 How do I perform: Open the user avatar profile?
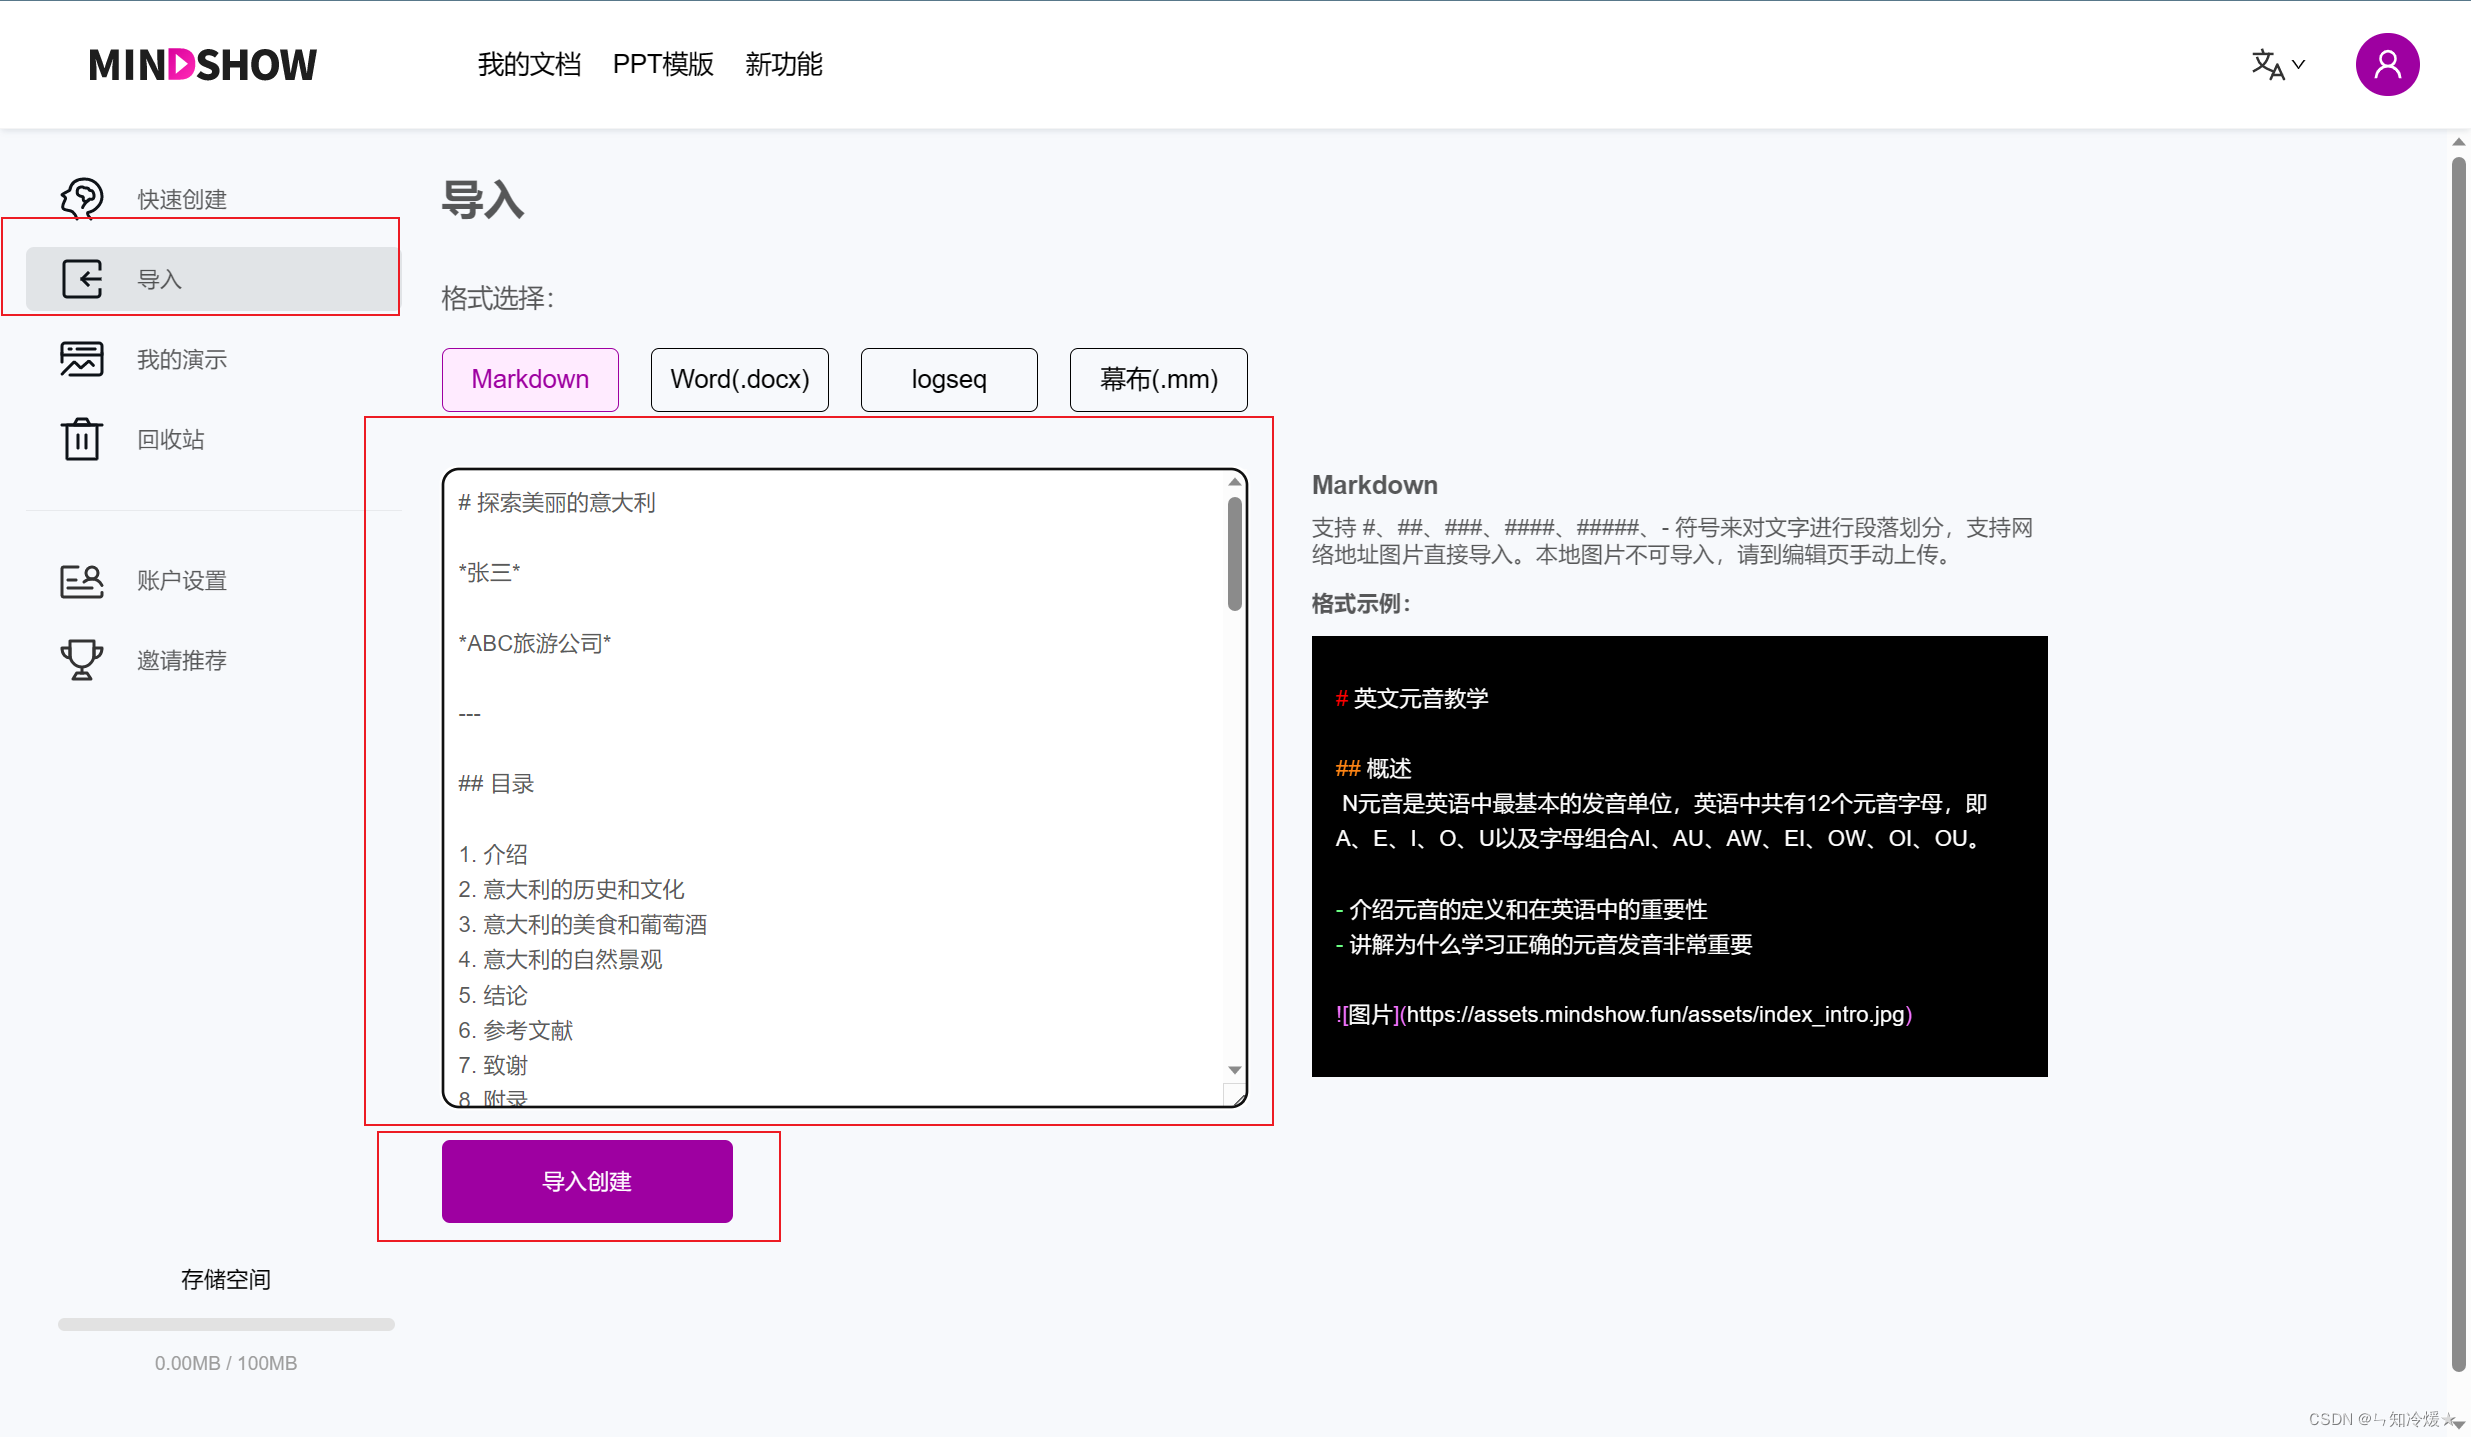(x=2387, y=65)
